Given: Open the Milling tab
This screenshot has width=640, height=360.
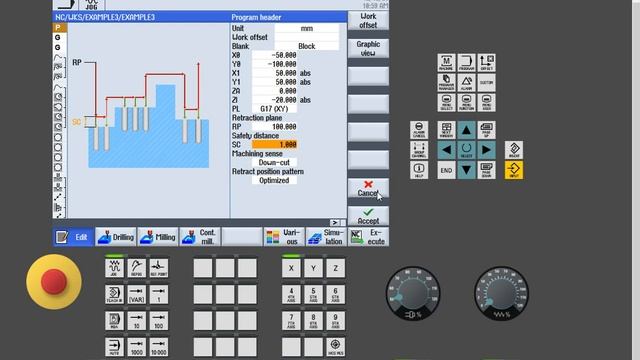Looking at the screenshot, I should [158, 237].
